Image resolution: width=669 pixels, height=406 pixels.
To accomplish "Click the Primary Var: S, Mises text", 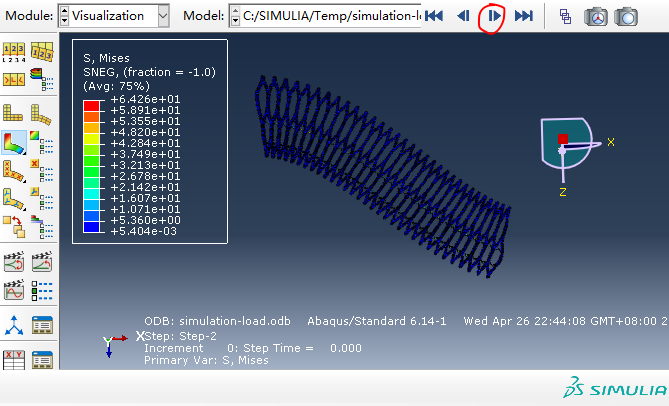I will [x=206, y=360].
